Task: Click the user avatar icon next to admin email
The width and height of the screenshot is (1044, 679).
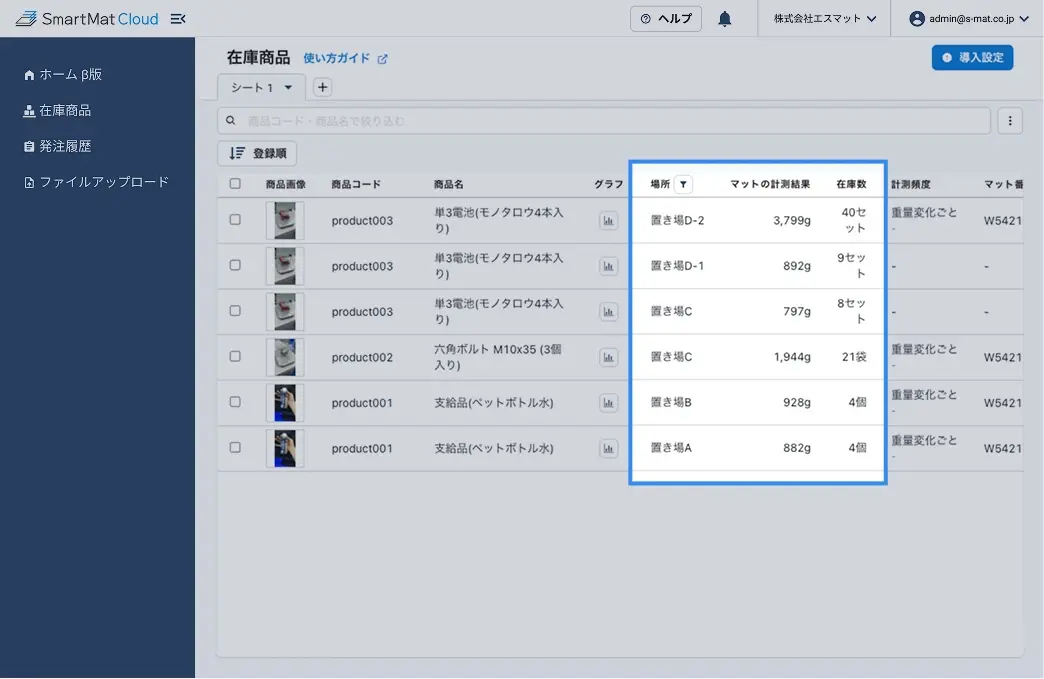Action: [917, 19]
